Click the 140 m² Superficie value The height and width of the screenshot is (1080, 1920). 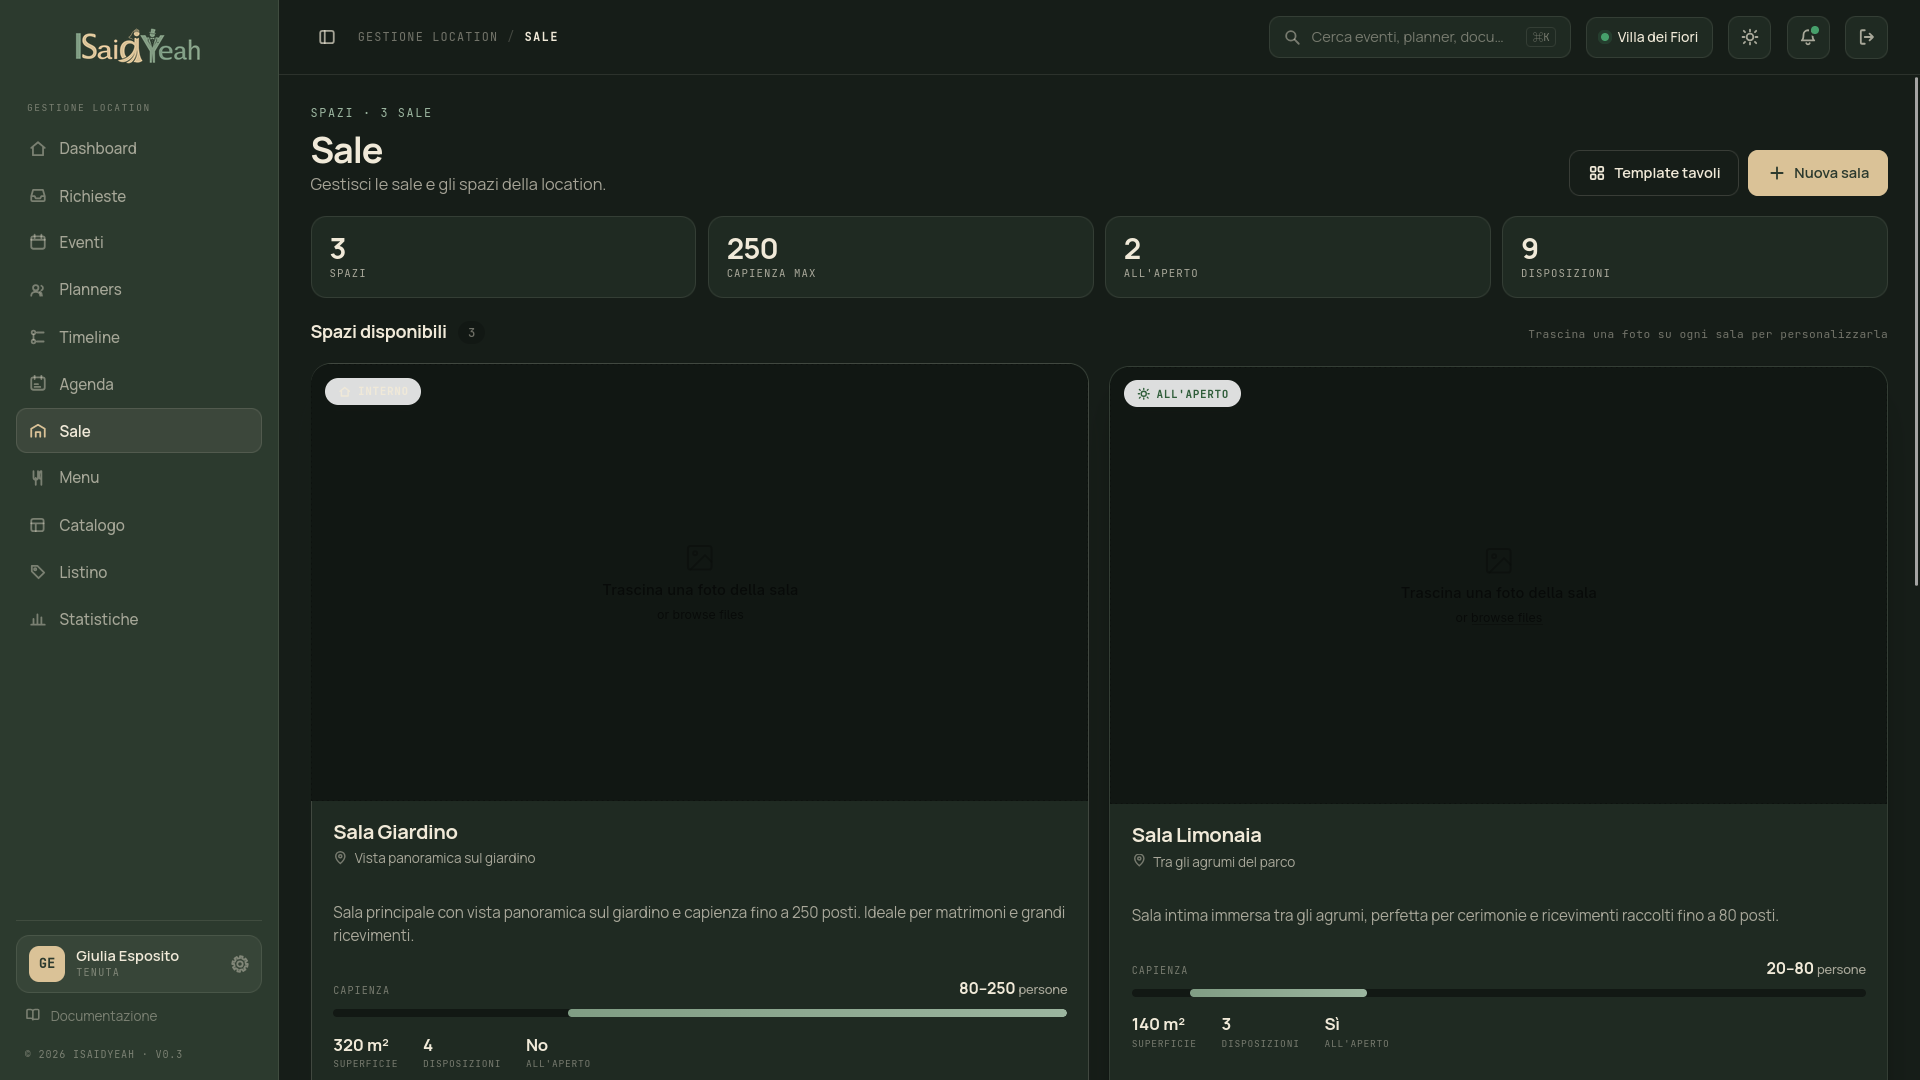(x=1158, y=1024)
